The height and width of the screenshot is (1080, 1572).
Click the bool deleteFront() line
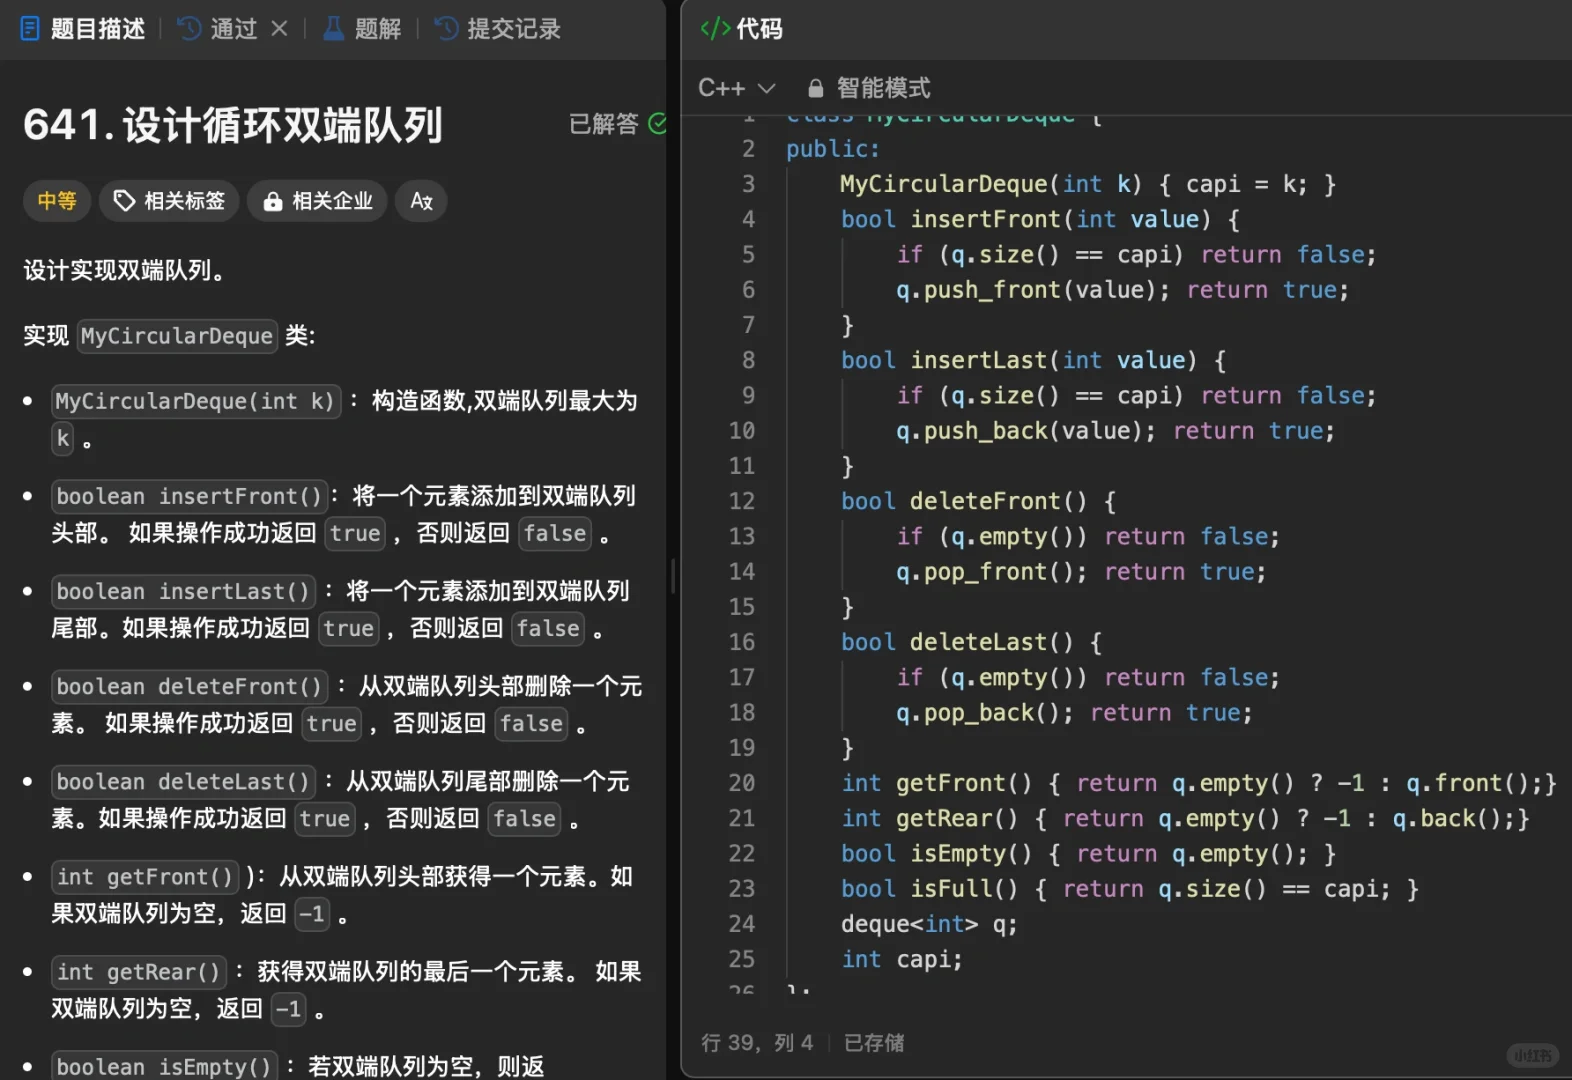(x=978, y=501)
